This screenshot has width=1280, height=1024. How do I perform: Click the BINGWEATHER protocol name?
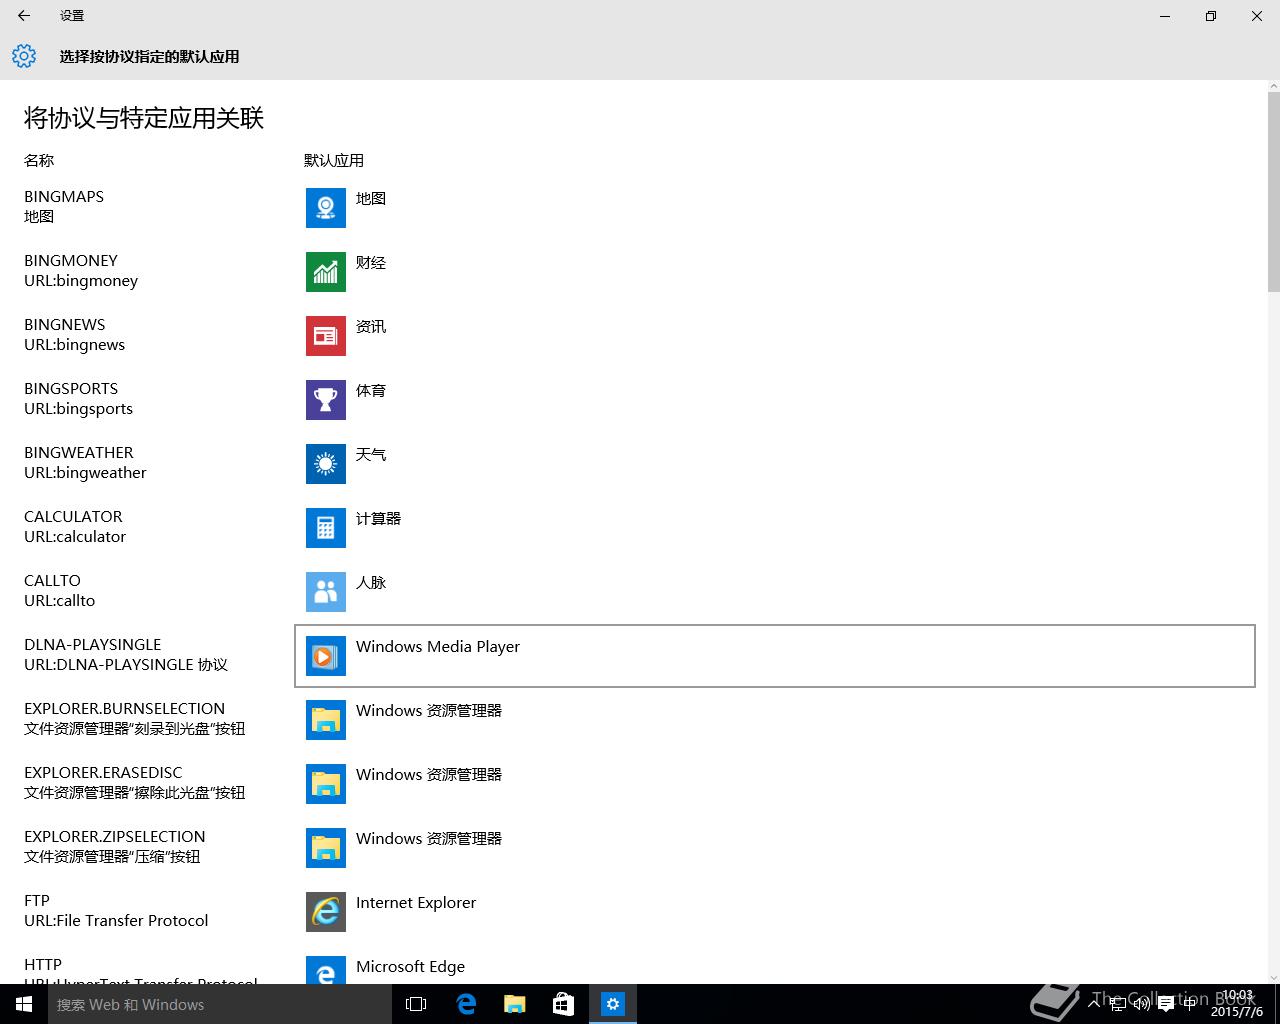[79, 453]
